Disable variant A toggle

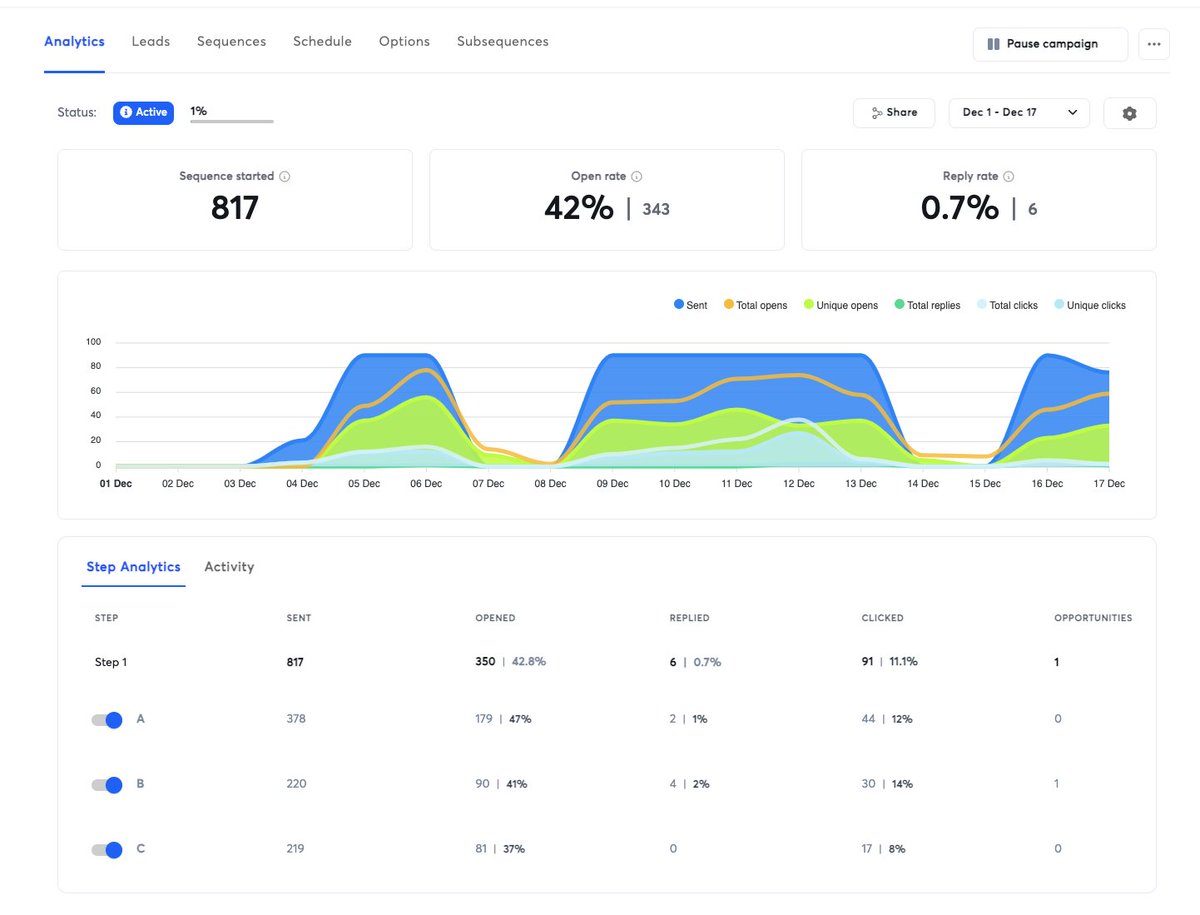106,720
